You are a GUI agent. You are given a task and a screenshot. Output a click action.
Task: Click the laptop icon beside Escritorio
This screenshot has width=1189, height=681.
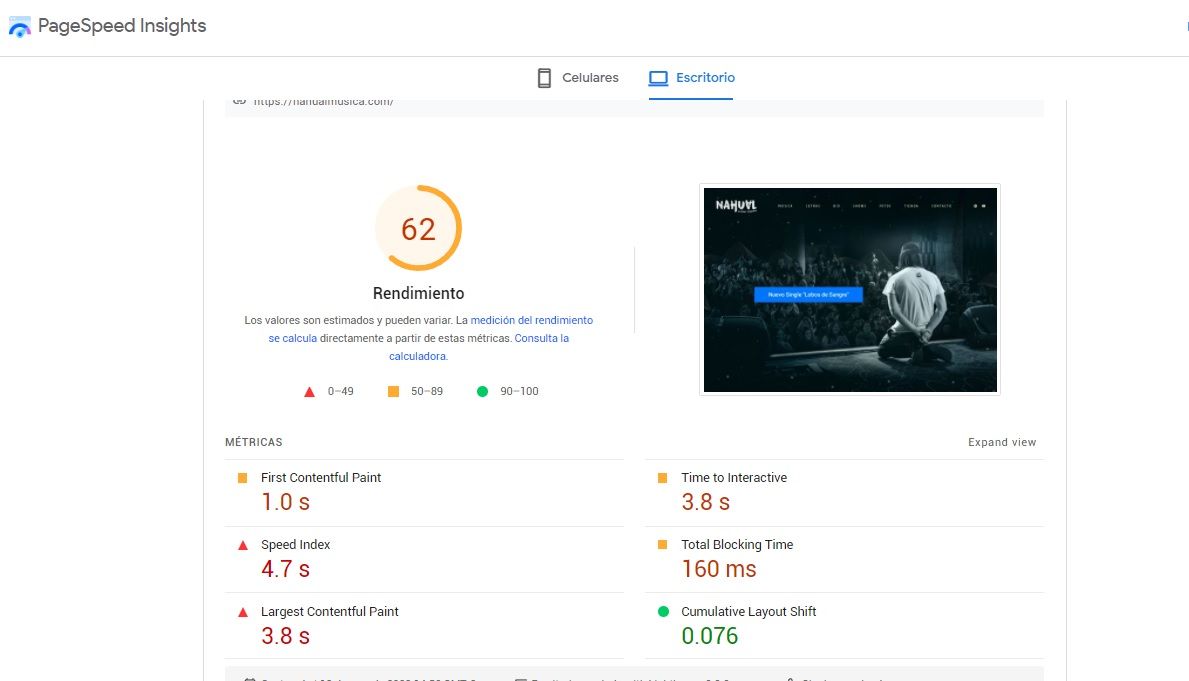tap(658, 78)
